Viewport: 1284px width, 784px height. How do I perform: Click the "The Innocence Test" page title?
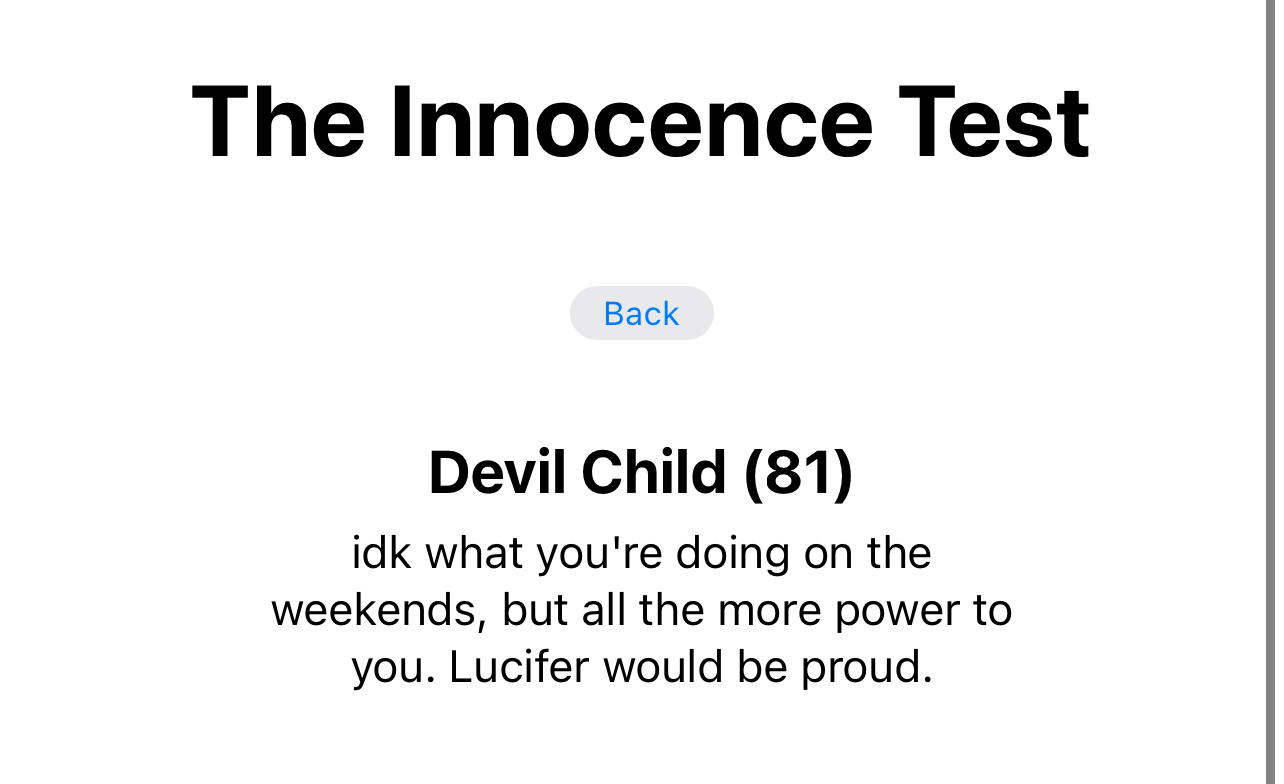coord(640,123)
